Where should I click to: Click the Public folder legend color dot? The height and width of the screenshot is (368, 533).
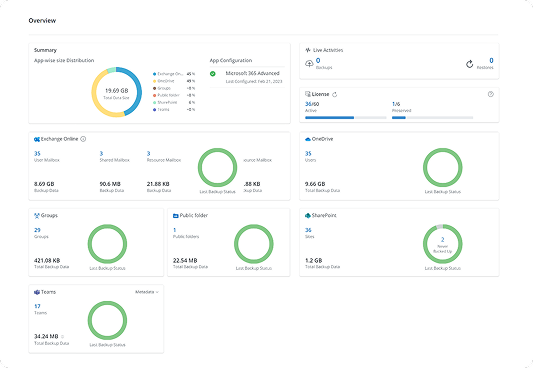point(154,95)
